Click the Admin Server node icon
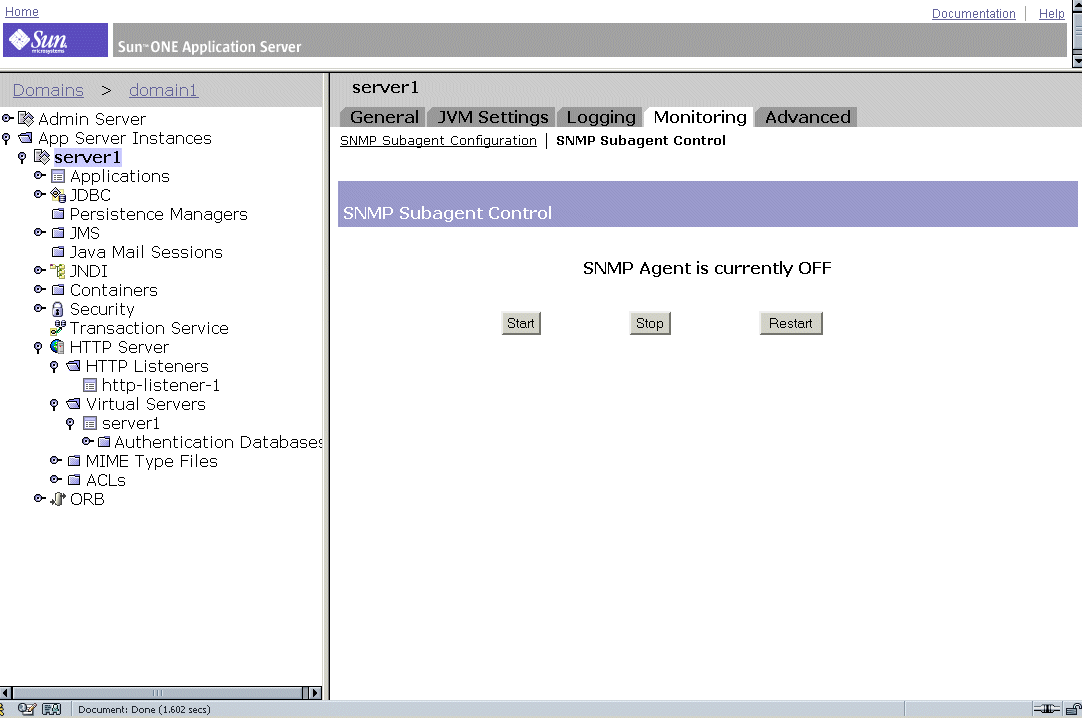 (x=27, y=118)
